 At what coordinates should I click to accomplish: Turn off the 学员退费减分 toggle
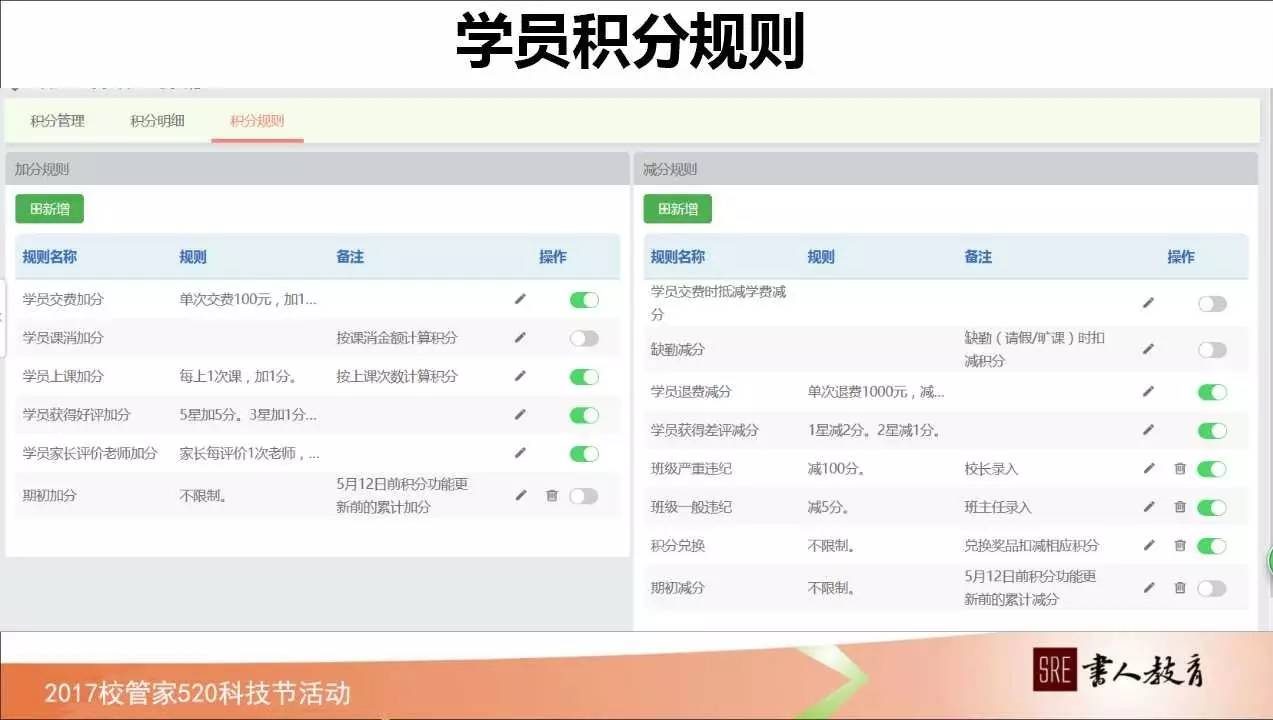[x=1211, y=391]
